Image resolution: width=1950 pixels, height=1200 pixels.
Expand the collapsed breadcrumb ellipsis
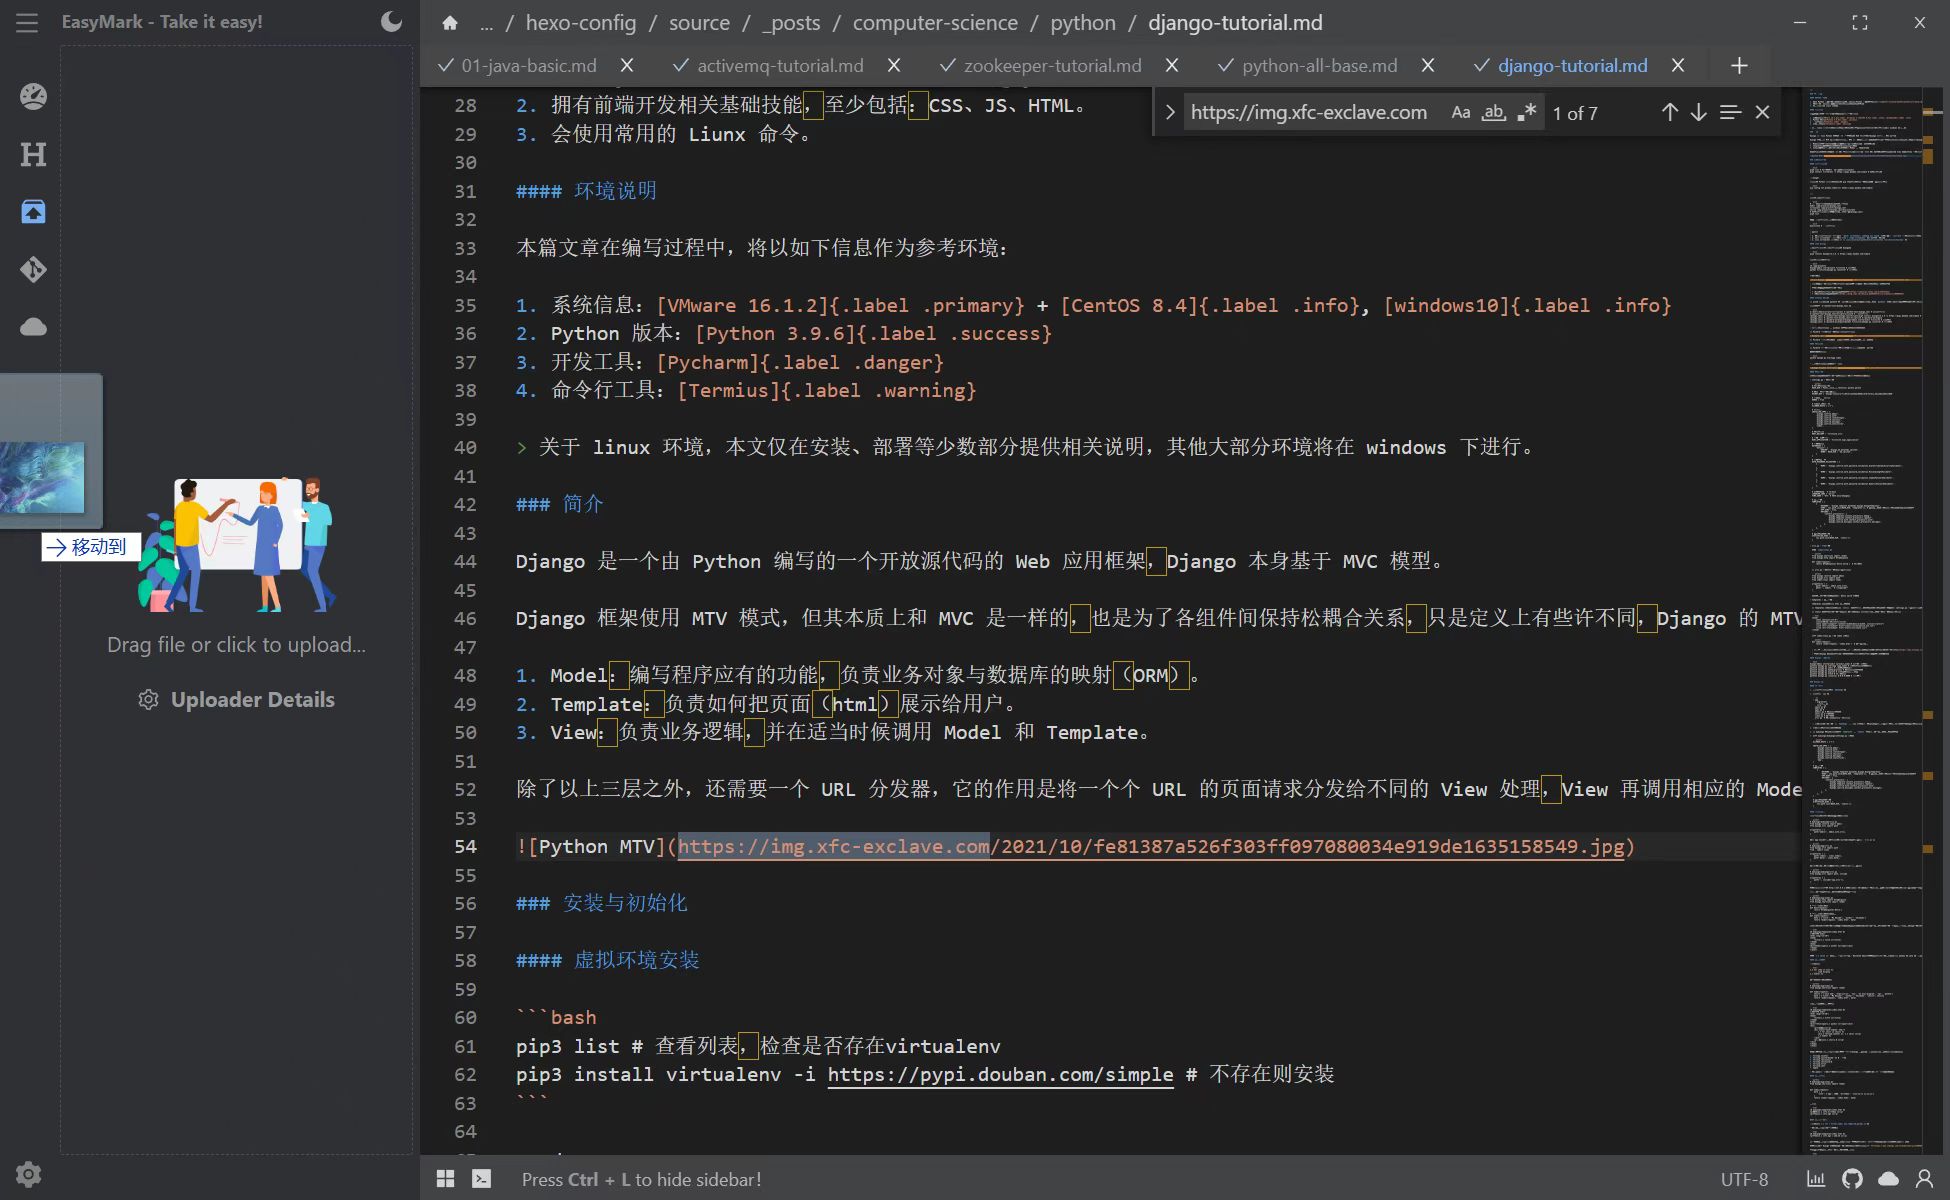(x=486, y=23)
